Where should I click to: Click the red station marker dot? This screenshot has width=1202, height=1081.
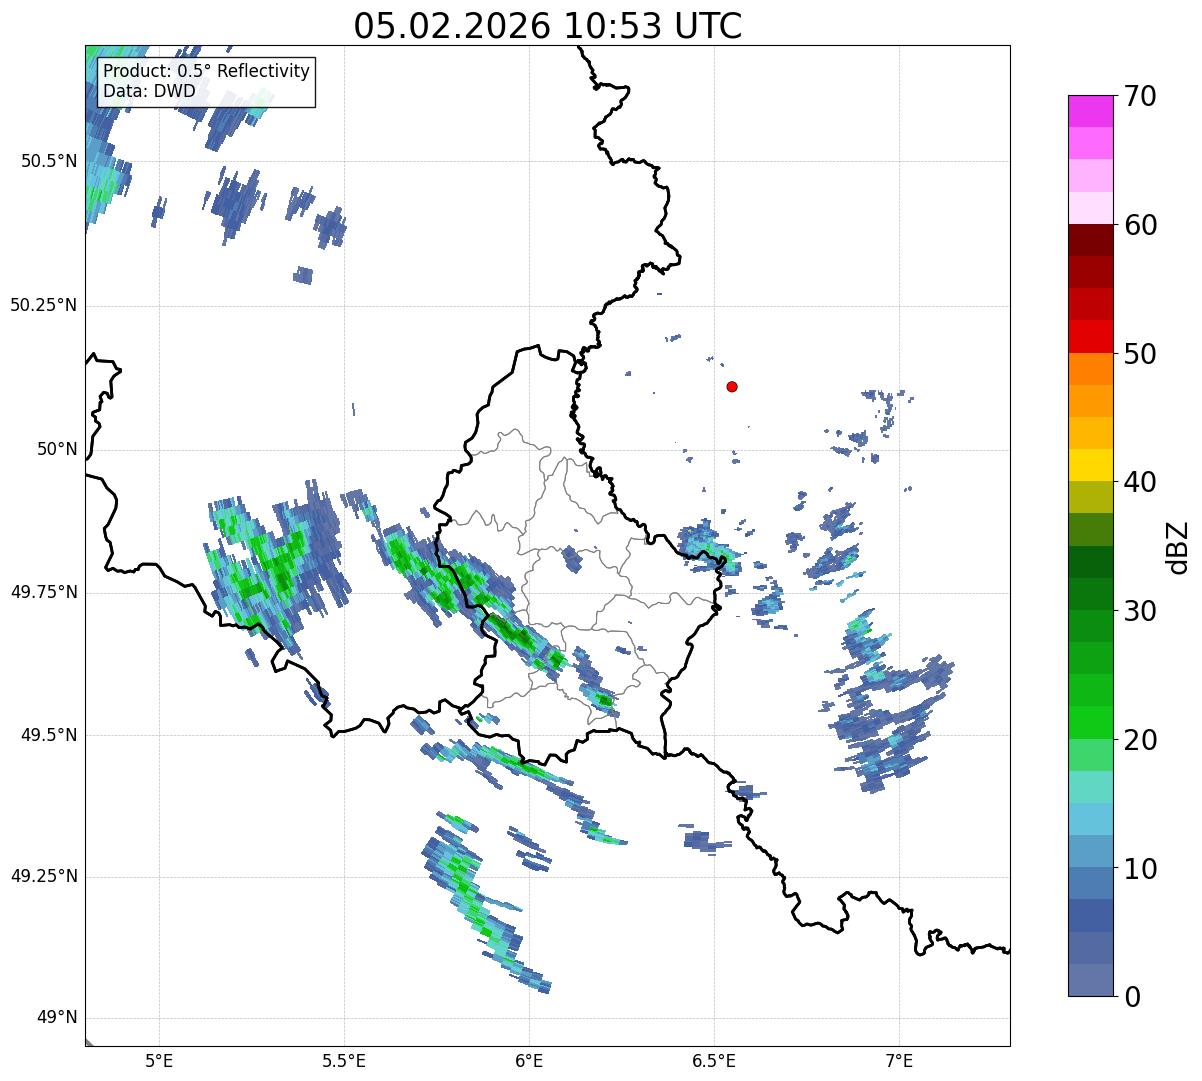[732, 386]
